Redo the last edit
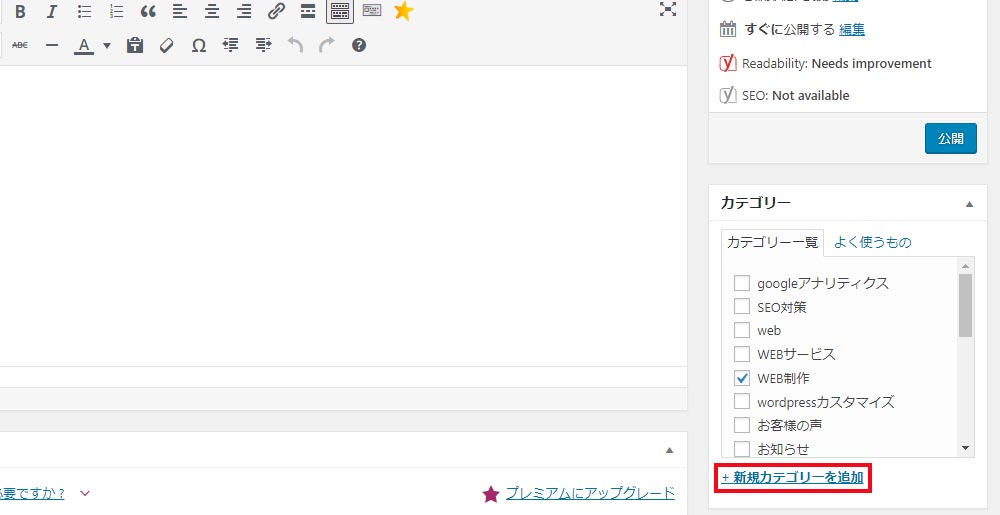 [x=327, y=45]
